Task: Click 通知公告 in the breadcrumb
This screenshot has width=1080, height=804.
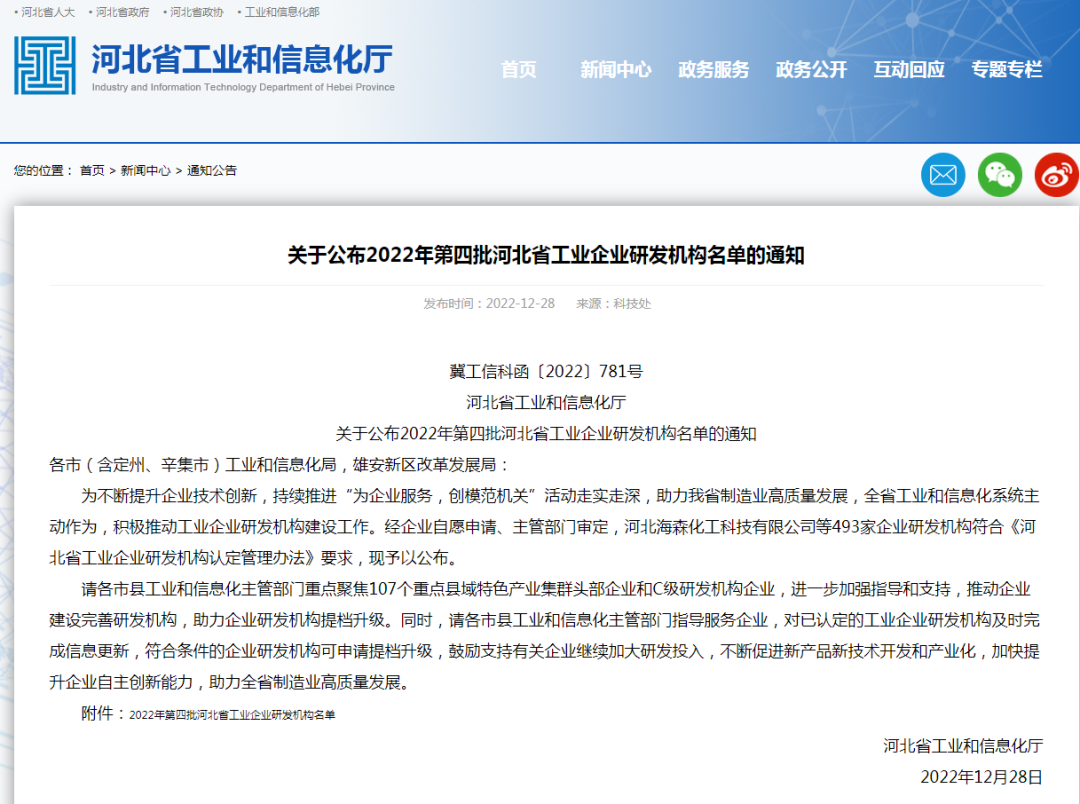Action: pos(212,171)
